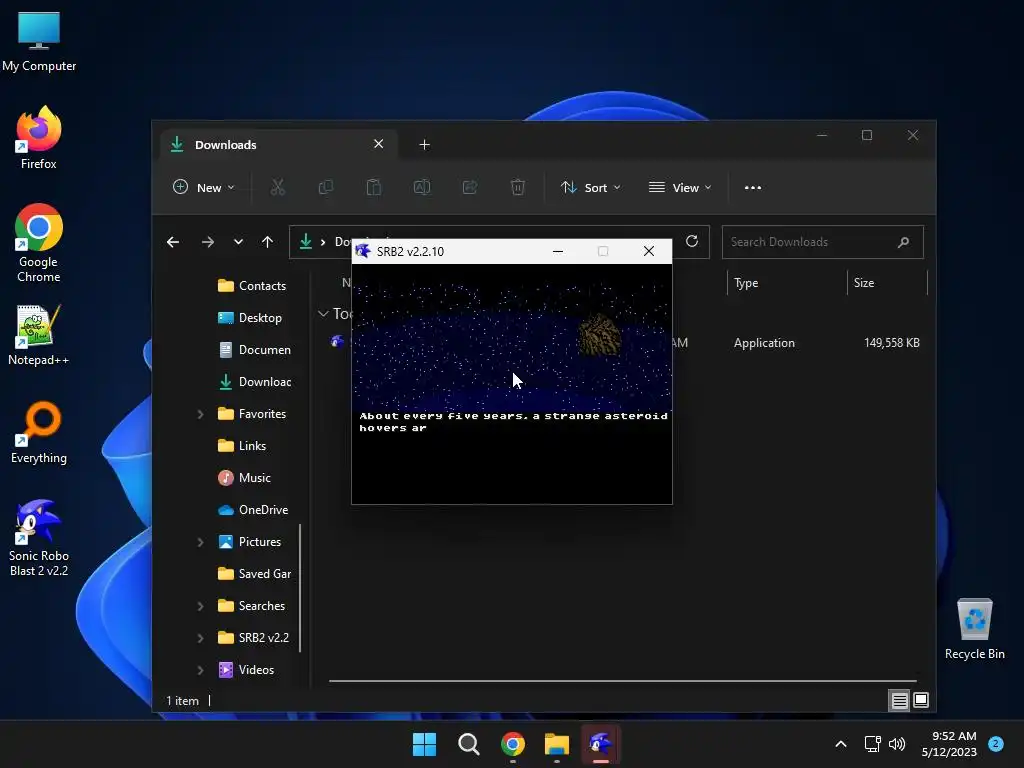Viewport: 1024px width, 768px height.
Task: Open the View dropdown menu
Action: pyautogui.click(x=680, y=187)
